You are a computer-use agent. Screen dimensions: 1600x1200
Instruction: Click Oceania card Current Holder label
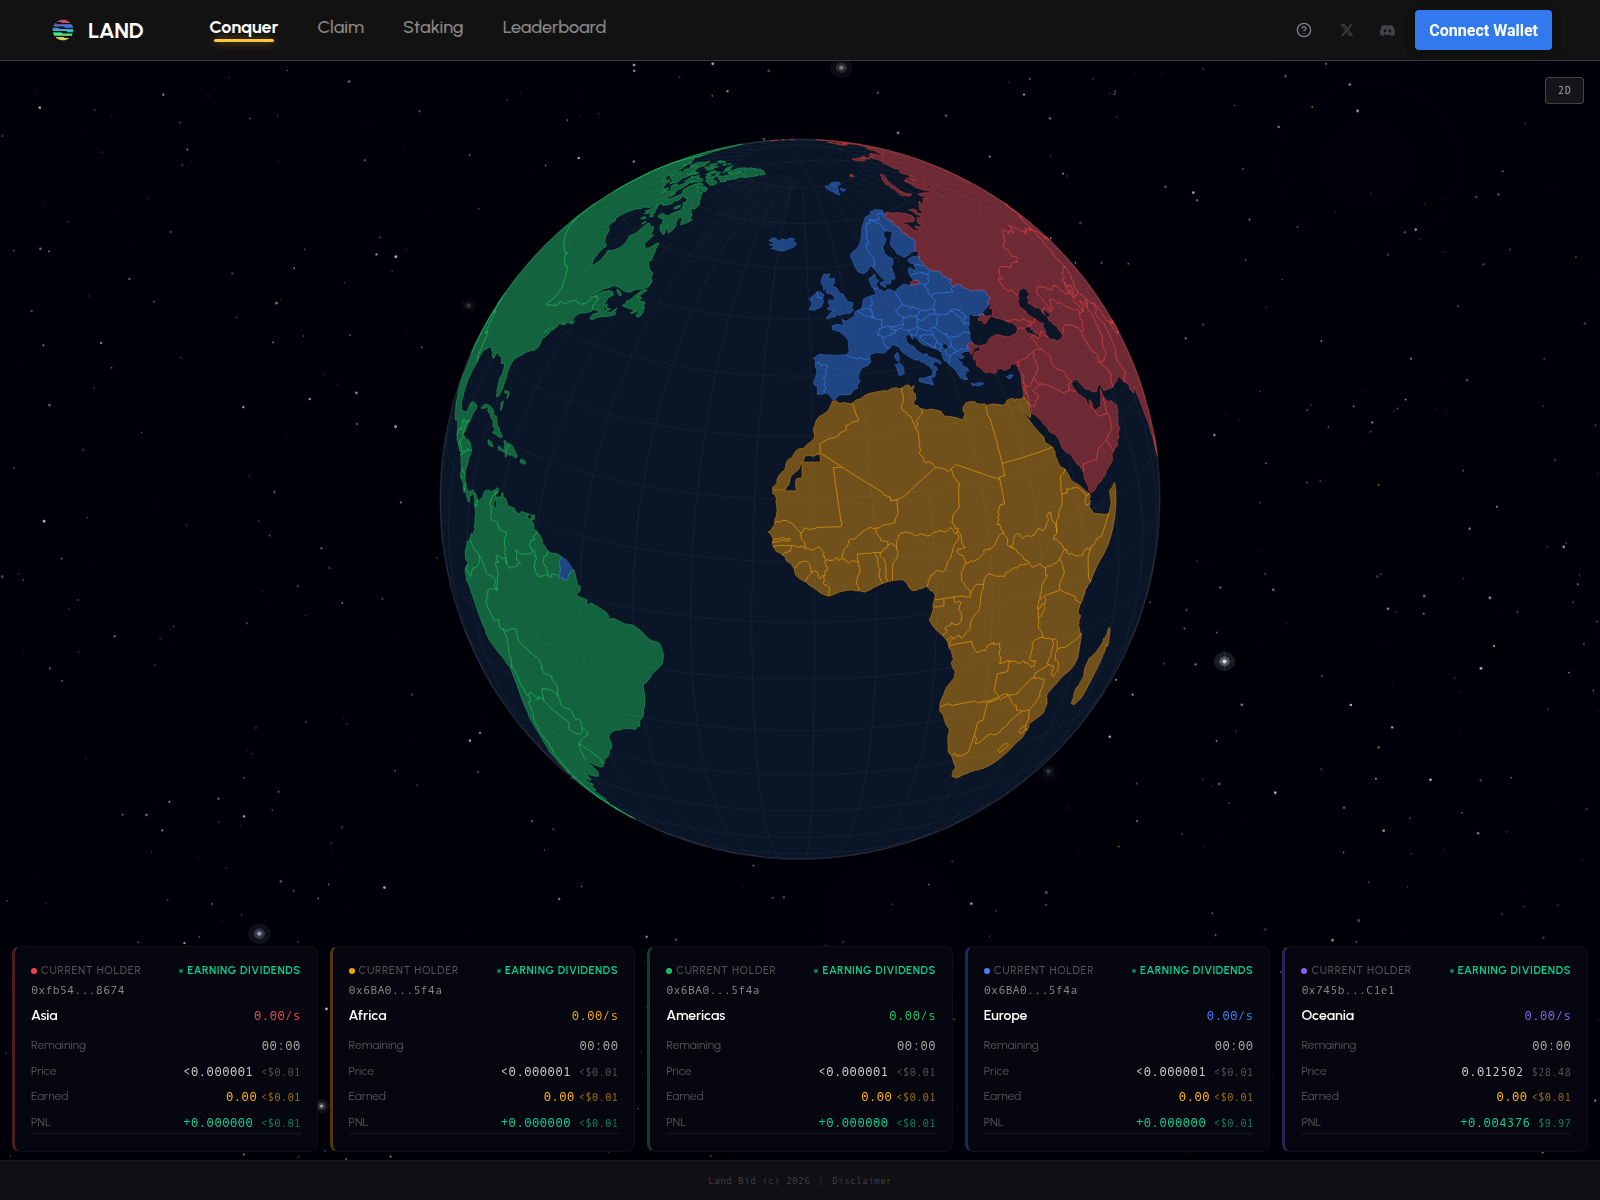(x=1361, y=970)
